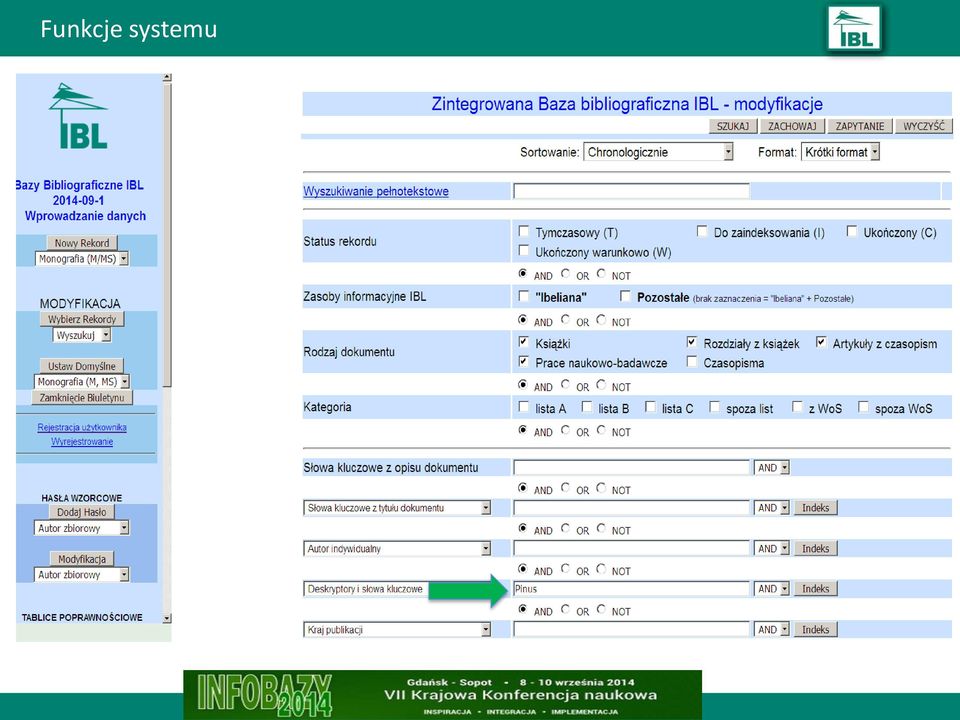960x720 pixels.
Task: Select the OR radio below the Pinus field
Action: pyautogui.click(x=565, y=609)
